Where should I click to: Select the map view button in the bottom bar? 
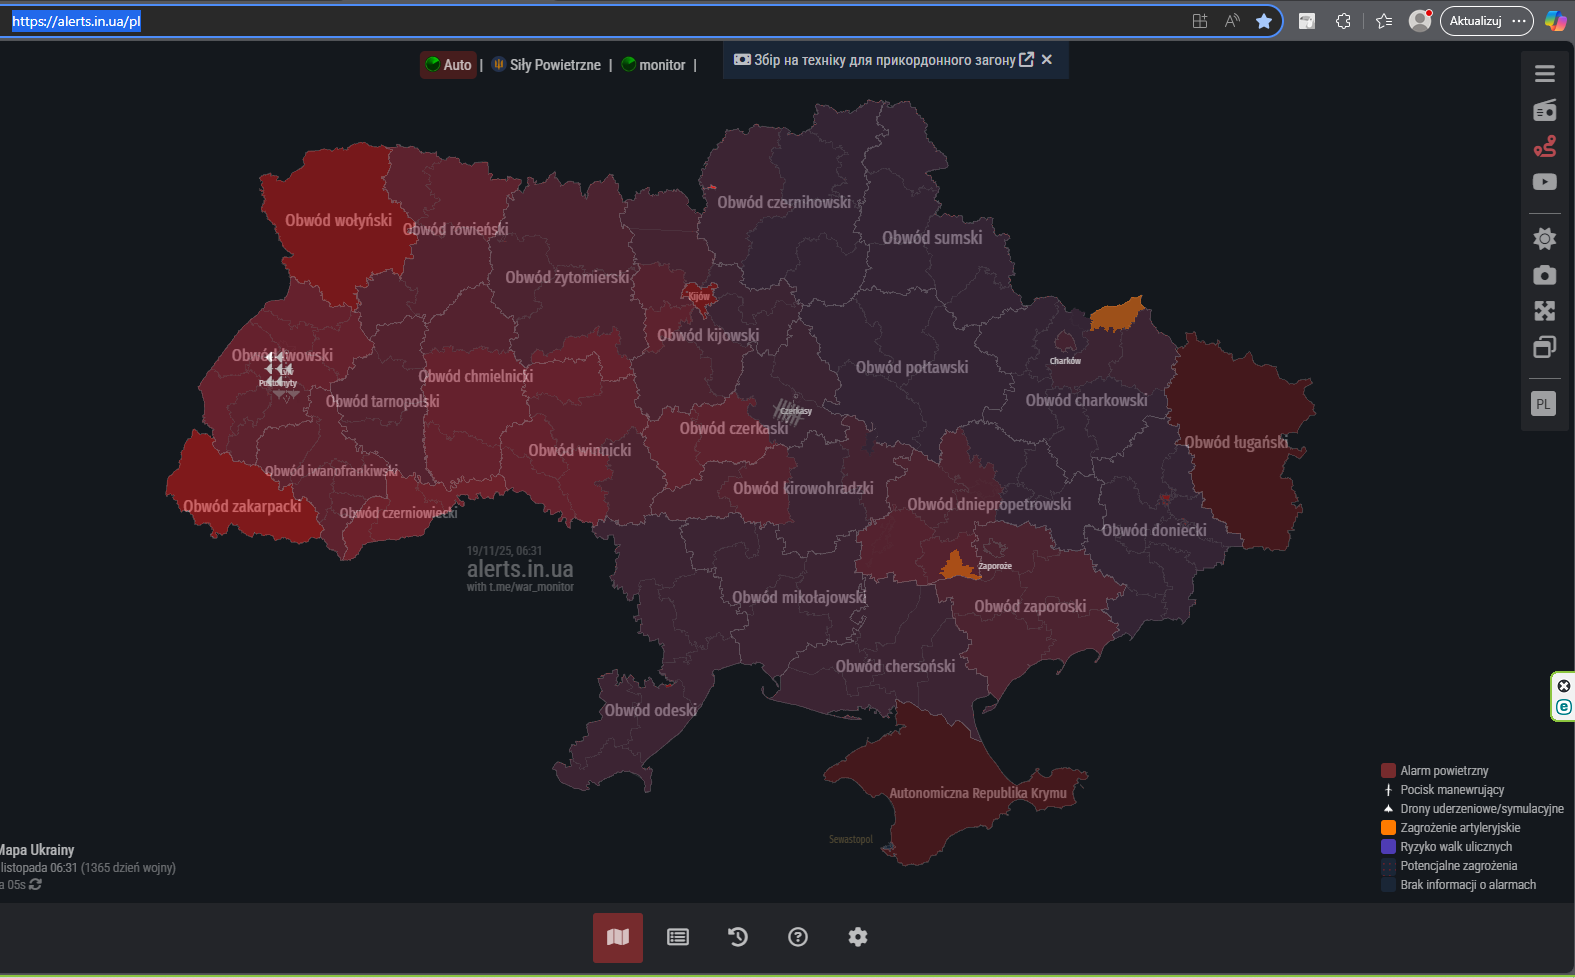[618, 937]
